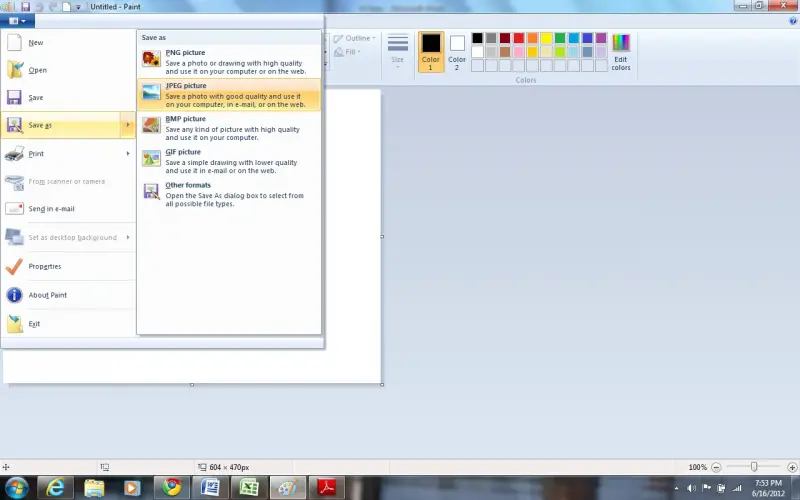Click the Open folder icon
This screenshot has height=500, width=800.
point(15,70)
